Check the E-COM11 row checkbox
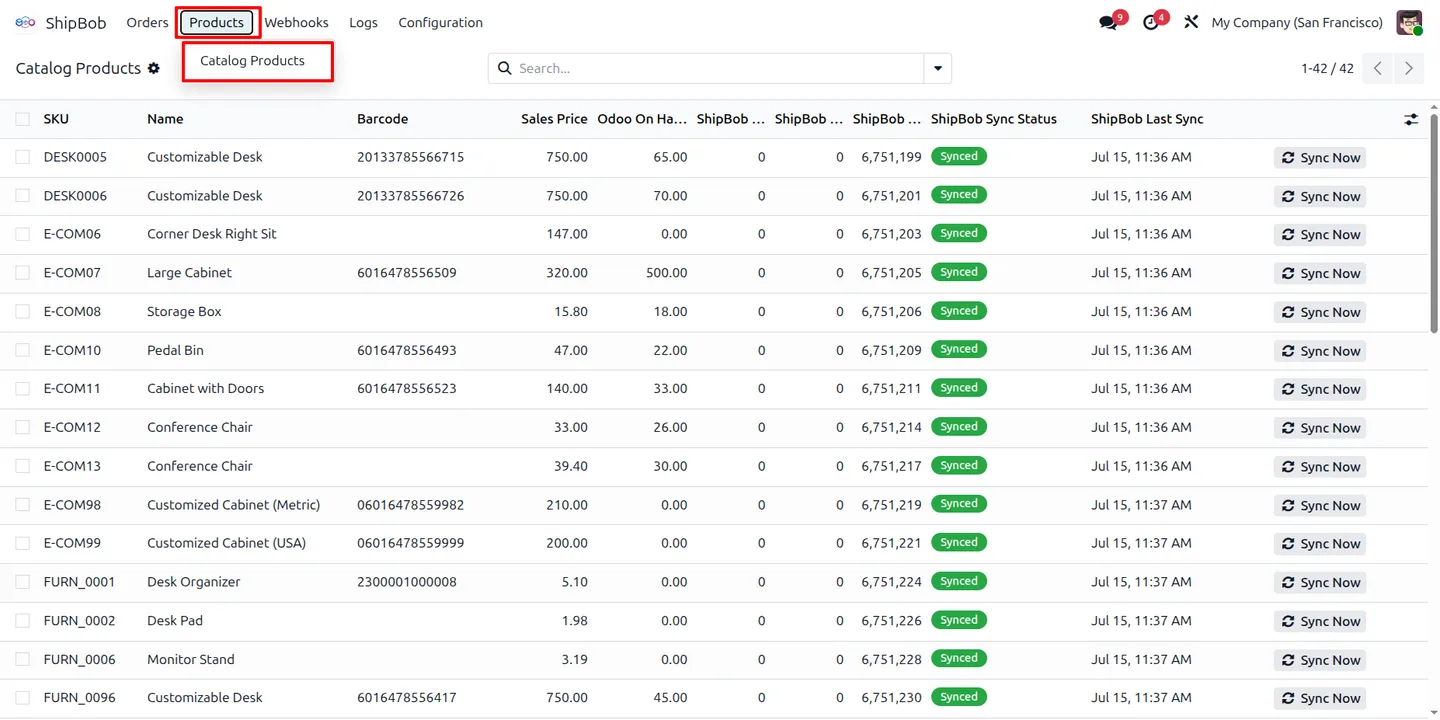Viewport: 1440px width, 720px height. click(x=22, y=389)
